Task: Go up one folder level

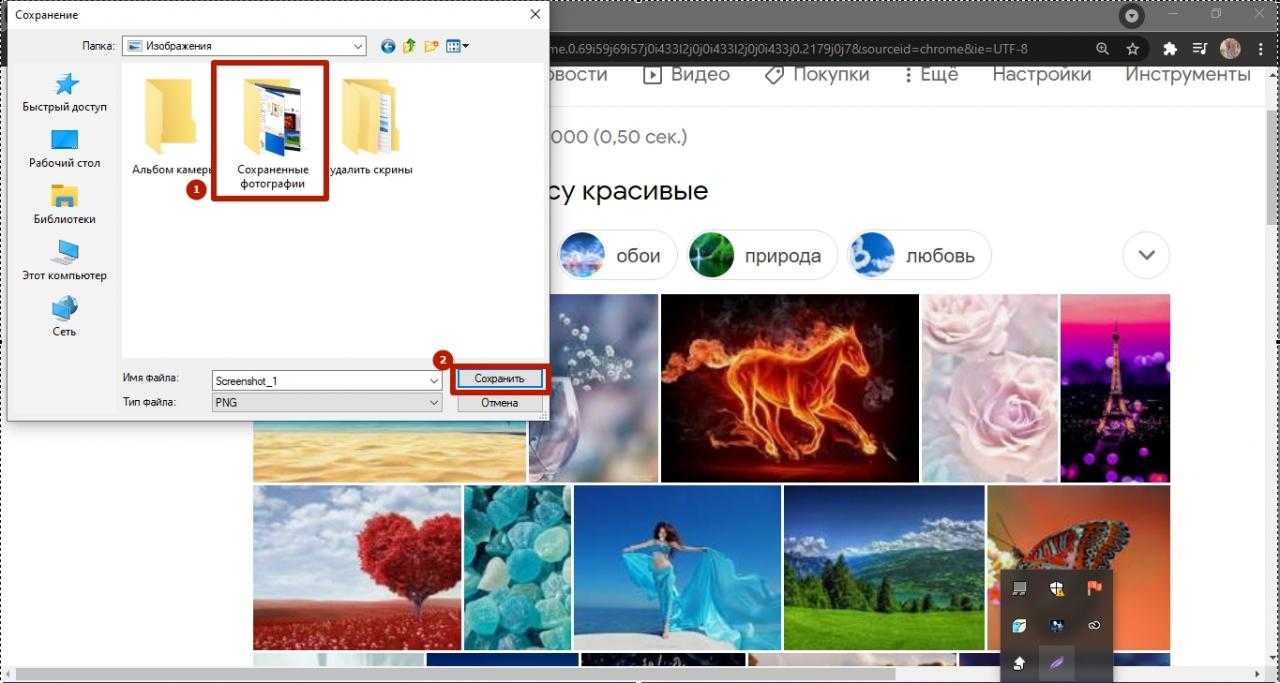Action: coord(410,46)
